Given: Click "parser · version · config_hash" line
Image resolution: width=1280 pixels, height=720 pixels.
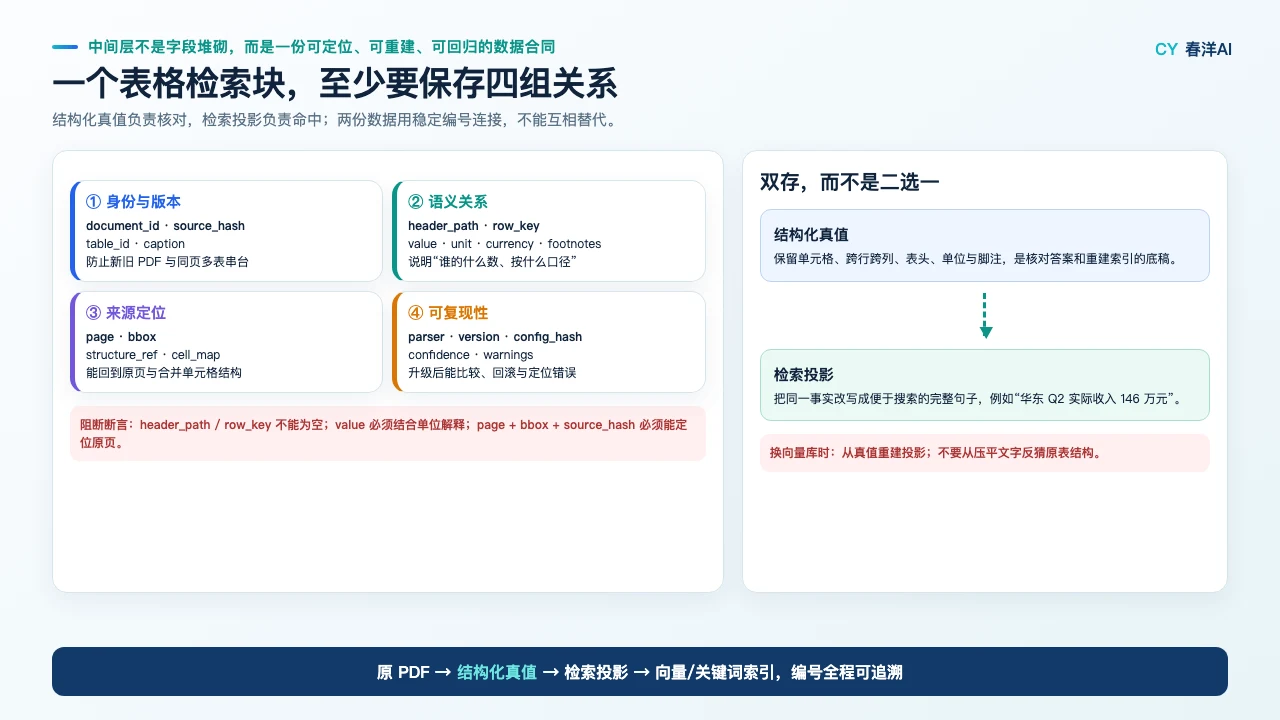Looking at the screenshot, I should point(495,337).
